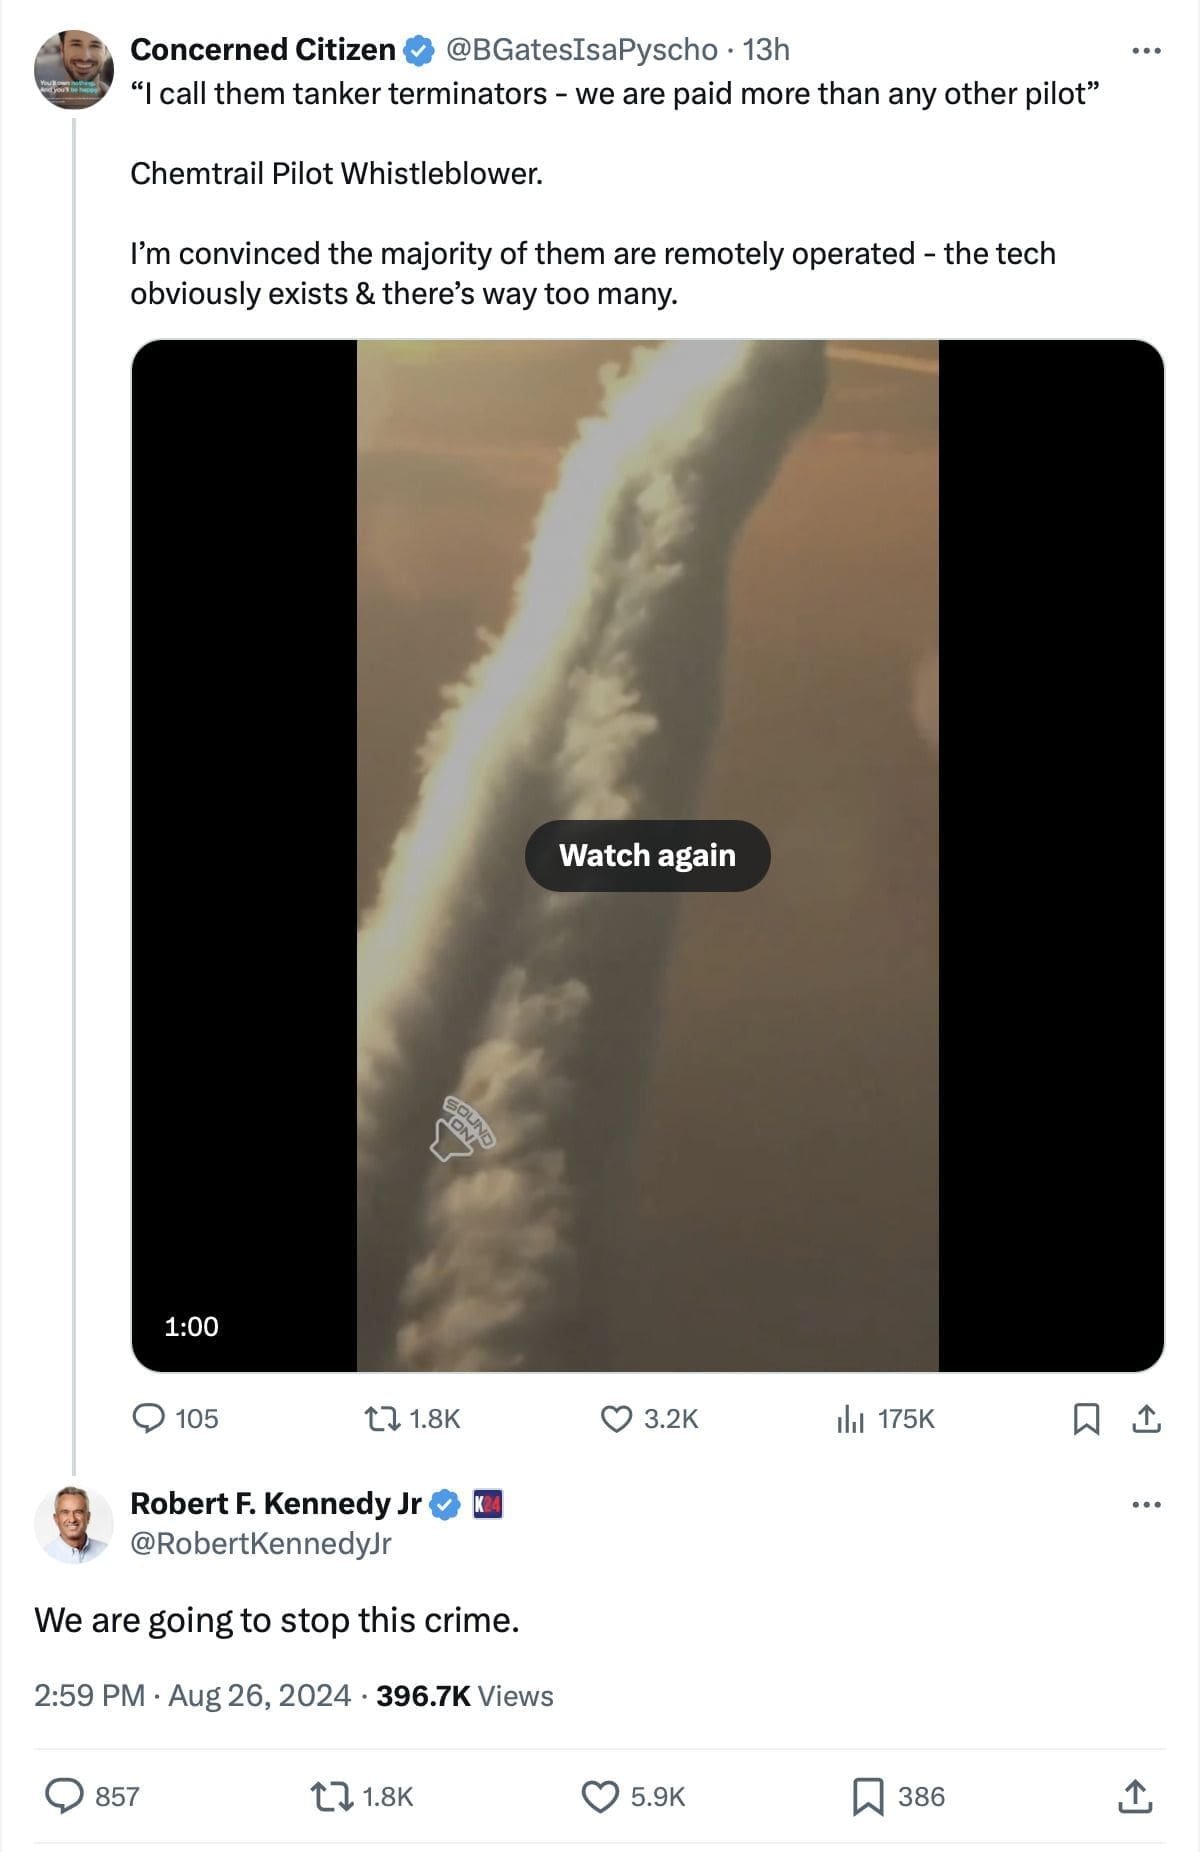Reply to Robert F. Kennedy Jr's post

65,1796
